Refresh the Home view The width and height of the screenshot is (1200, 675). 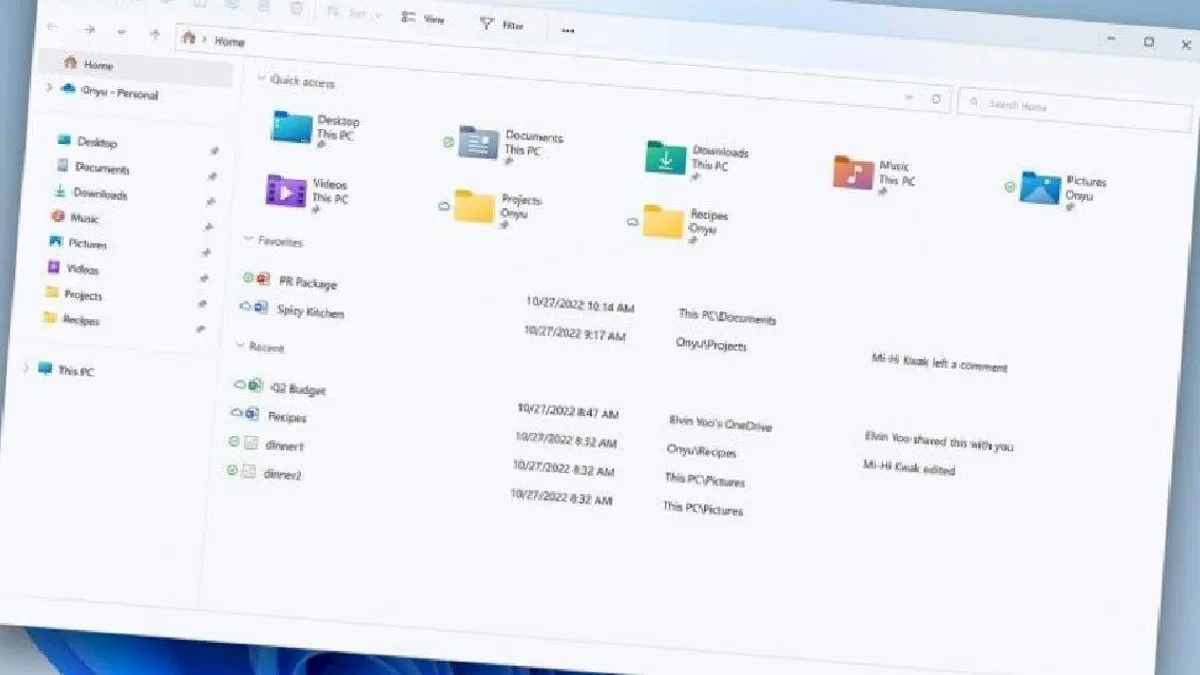tap(936, 99)
